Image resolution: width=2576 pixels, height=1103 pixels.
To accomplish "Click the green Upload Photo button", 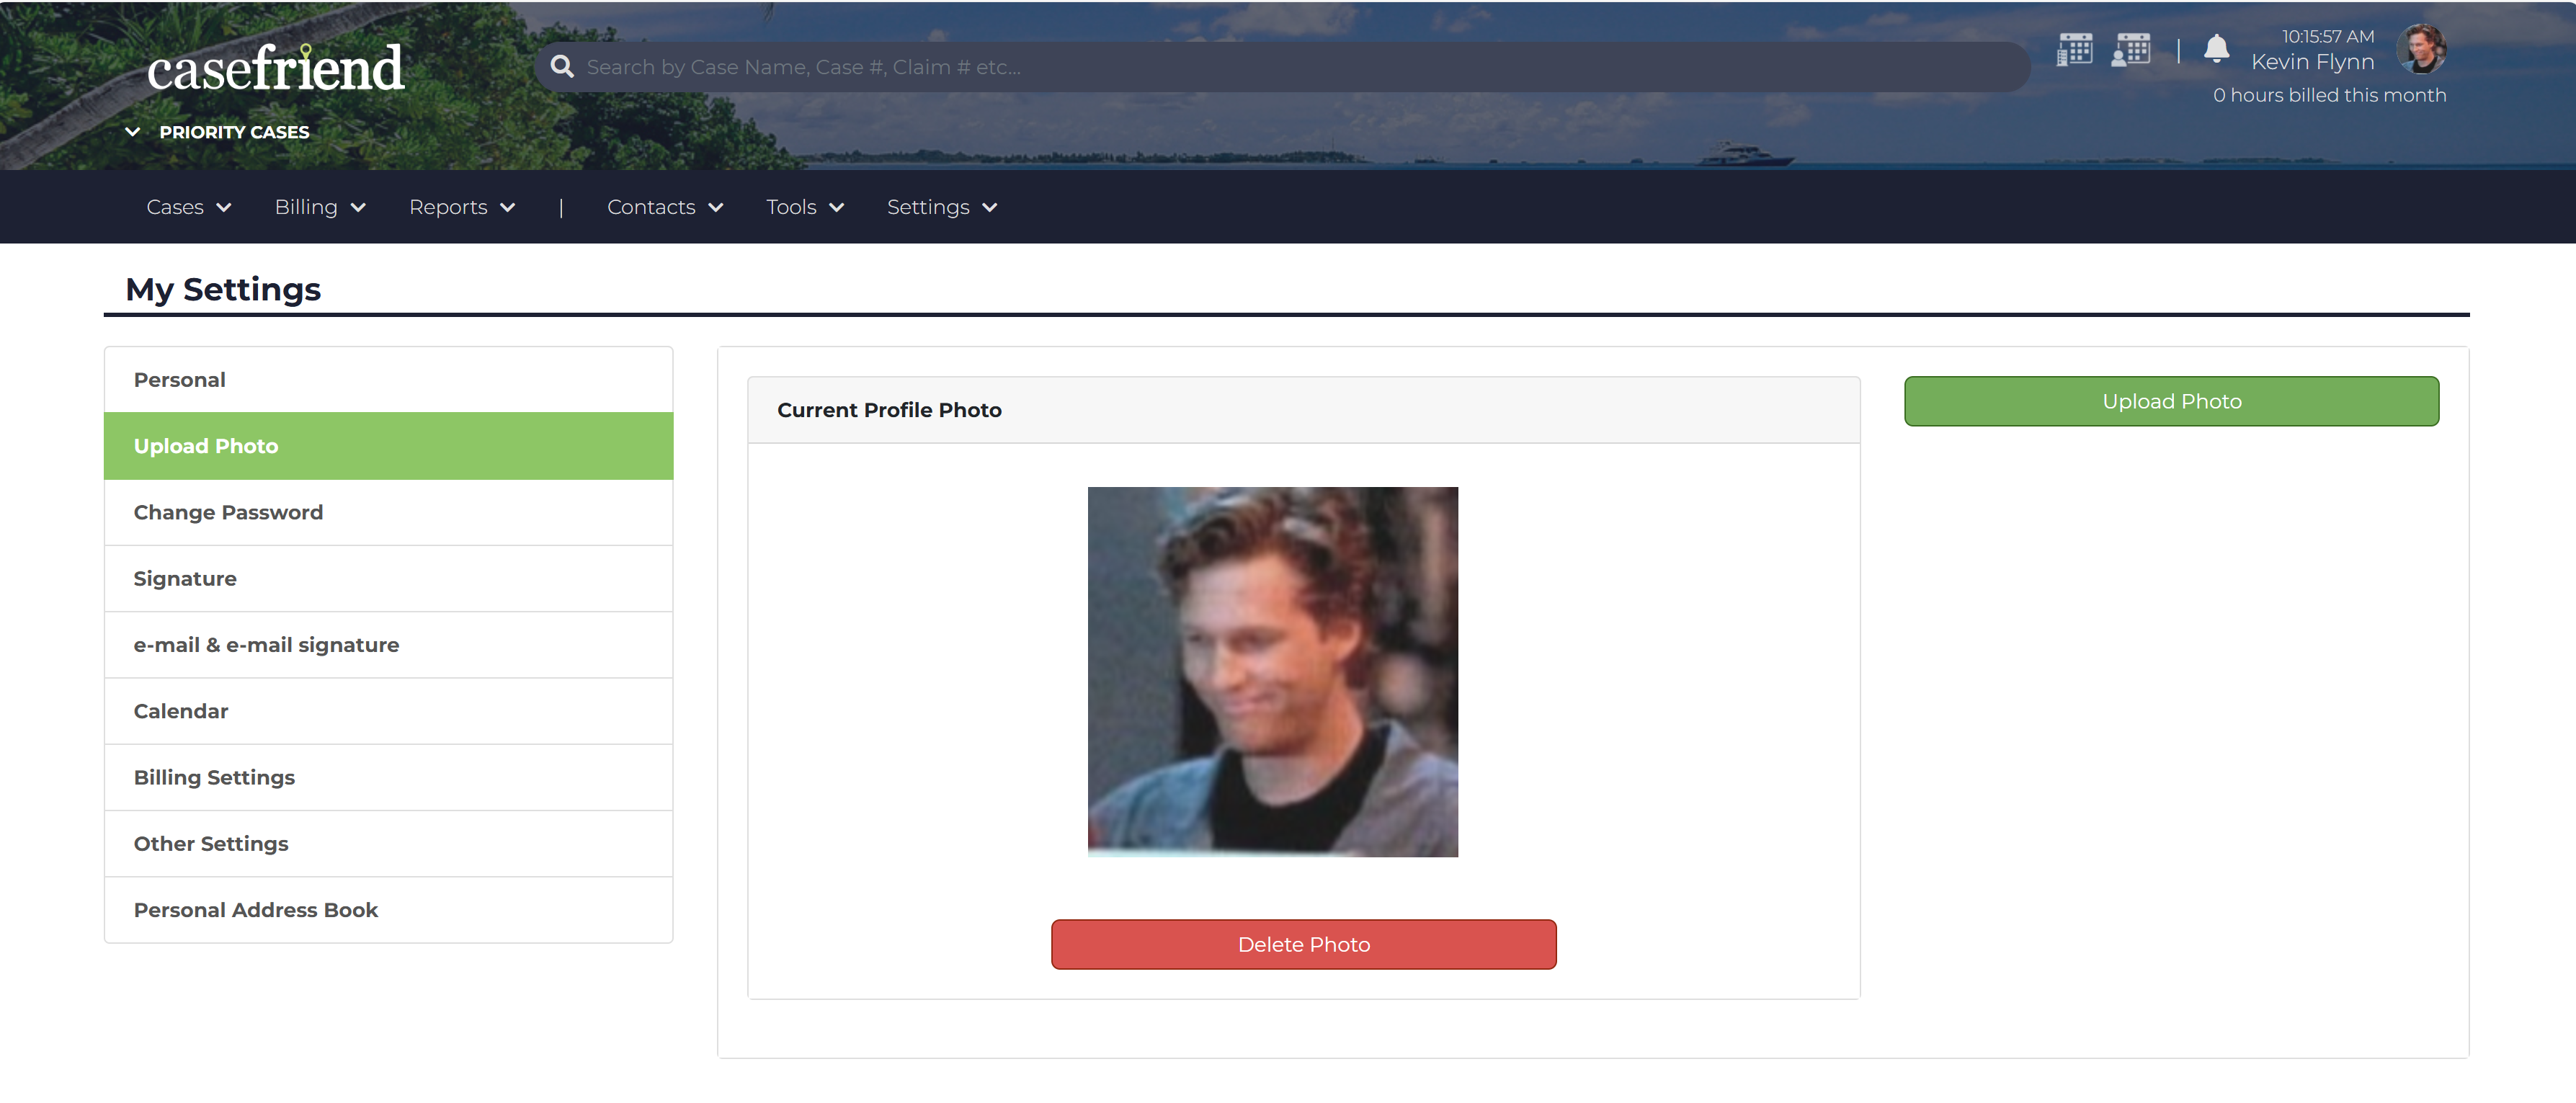I will tap(2171, 401).
